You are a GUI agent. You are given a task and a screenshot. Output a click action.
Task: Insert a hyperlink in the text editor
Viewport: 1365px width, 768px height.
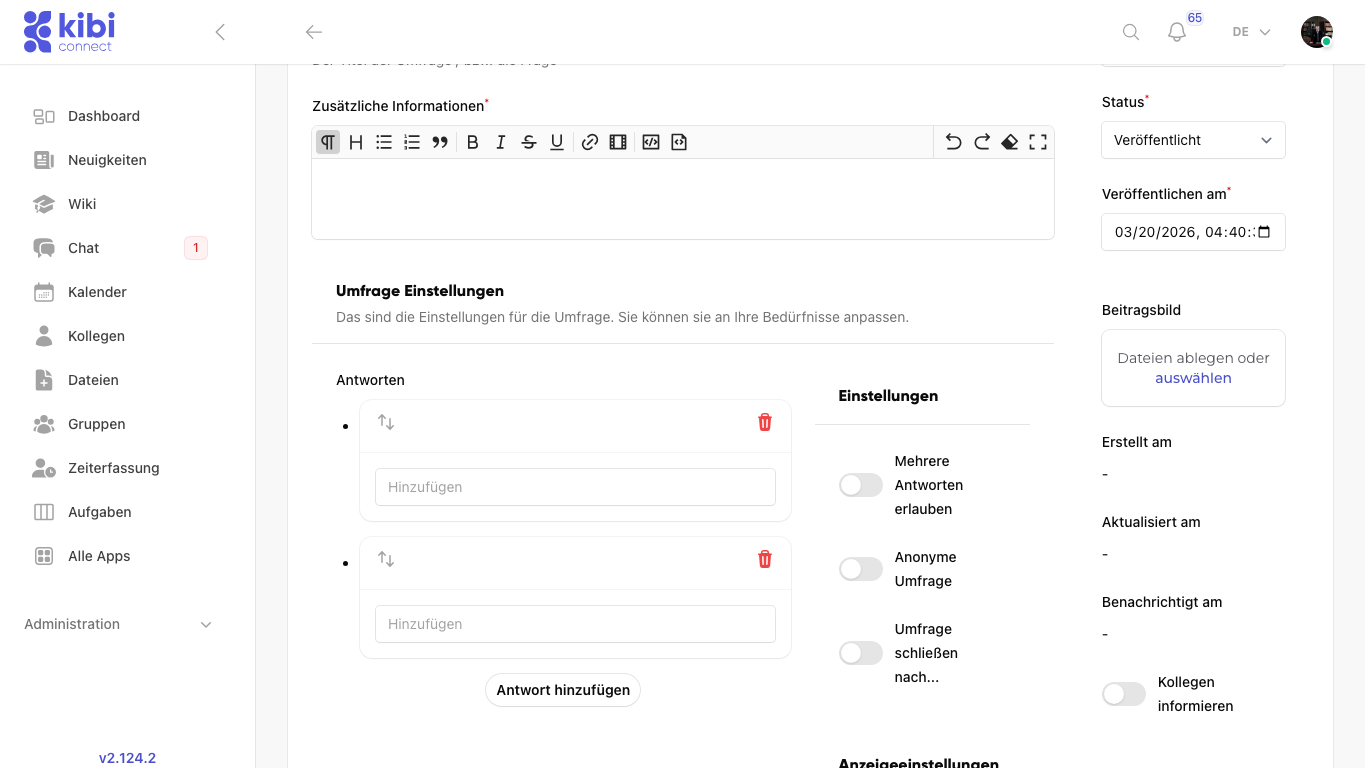589,141
